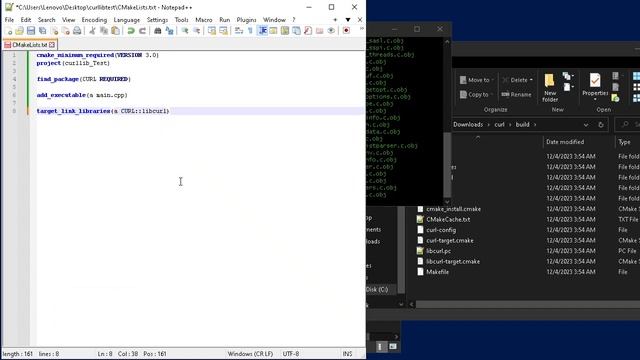Toggle the Word Wrap toolbar icon

coord(239,31)
